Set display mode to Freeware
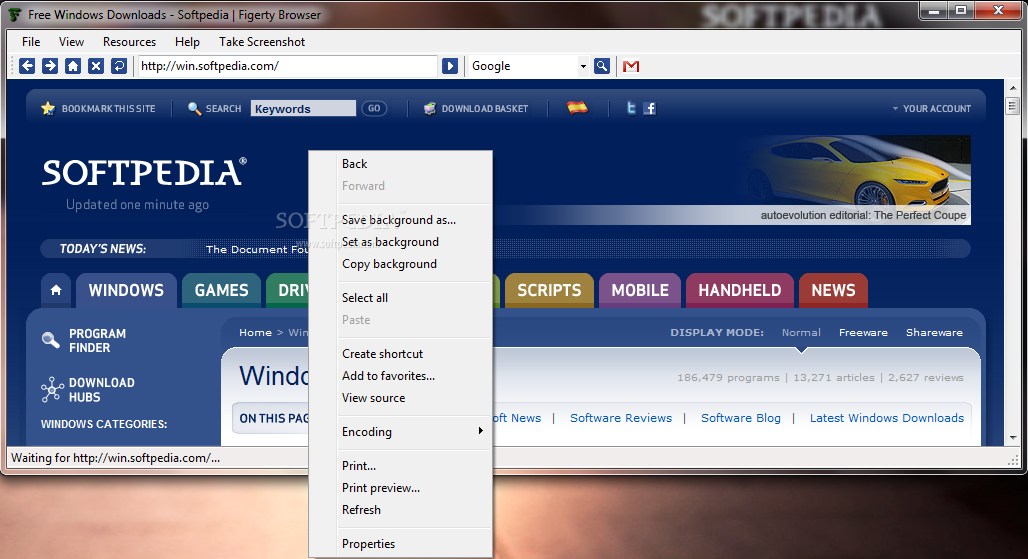Image resolution: width=1028 pixels, height=559 pixels. click(x=863, y=332)
